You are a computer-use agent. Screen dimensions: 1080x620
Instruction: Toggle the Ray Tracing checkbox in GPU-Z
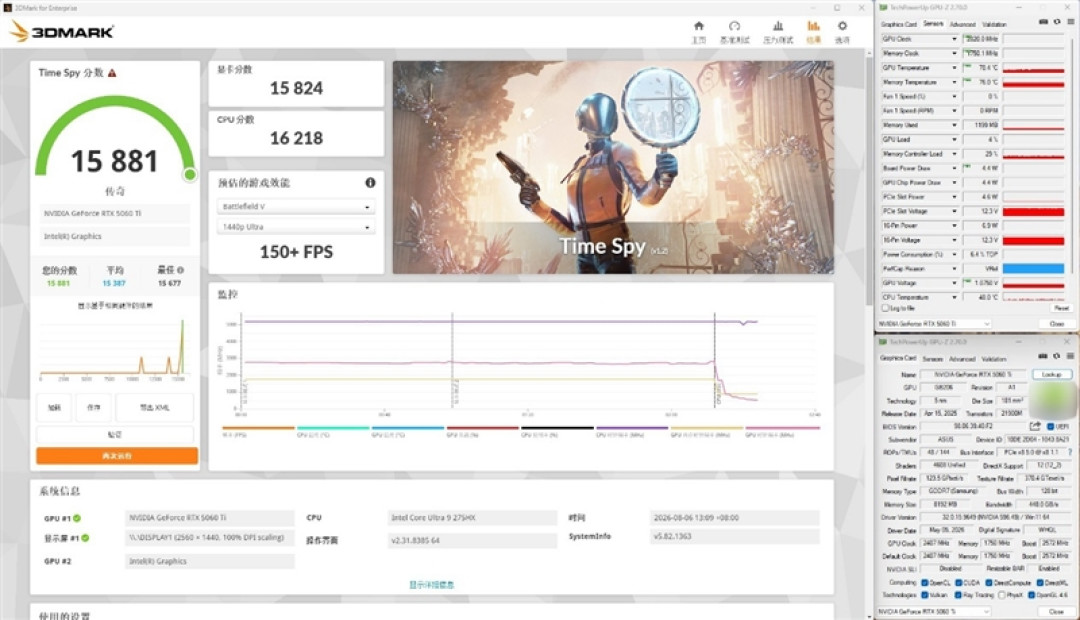tap(958, 595)
